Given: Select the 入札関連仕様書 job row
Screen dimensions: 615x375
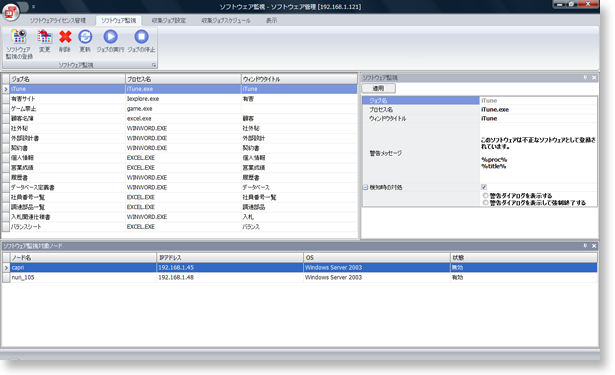Looking at the screenshot, I should click(x=183, y=217).
